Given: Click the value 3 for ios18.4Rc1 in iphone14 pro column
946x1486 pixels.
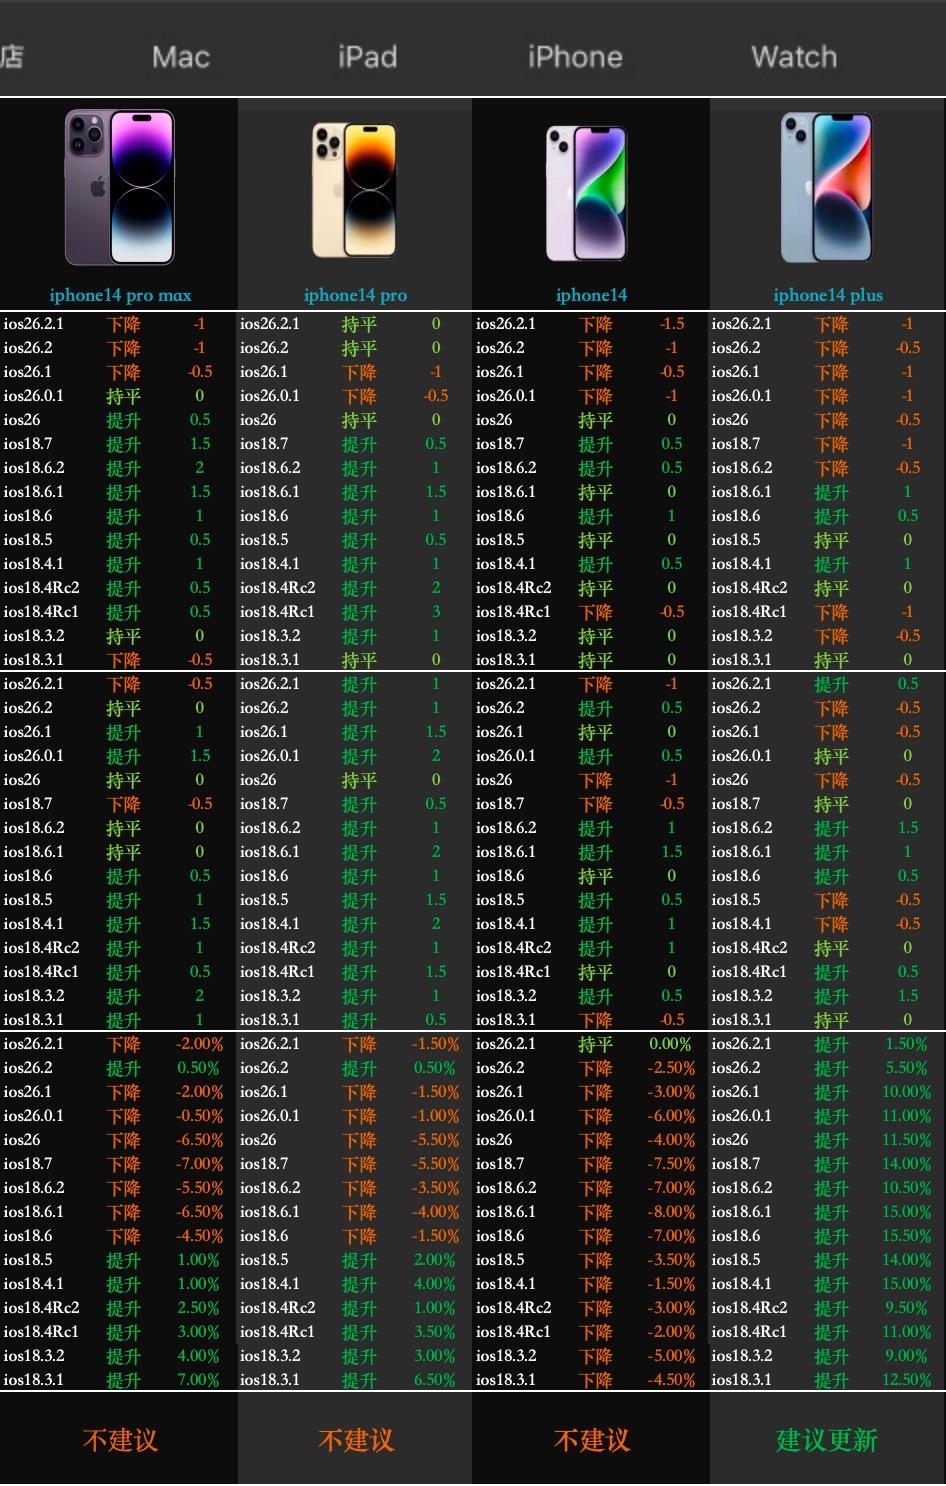Looking at the screenshot, I should [x=436, y=612].
